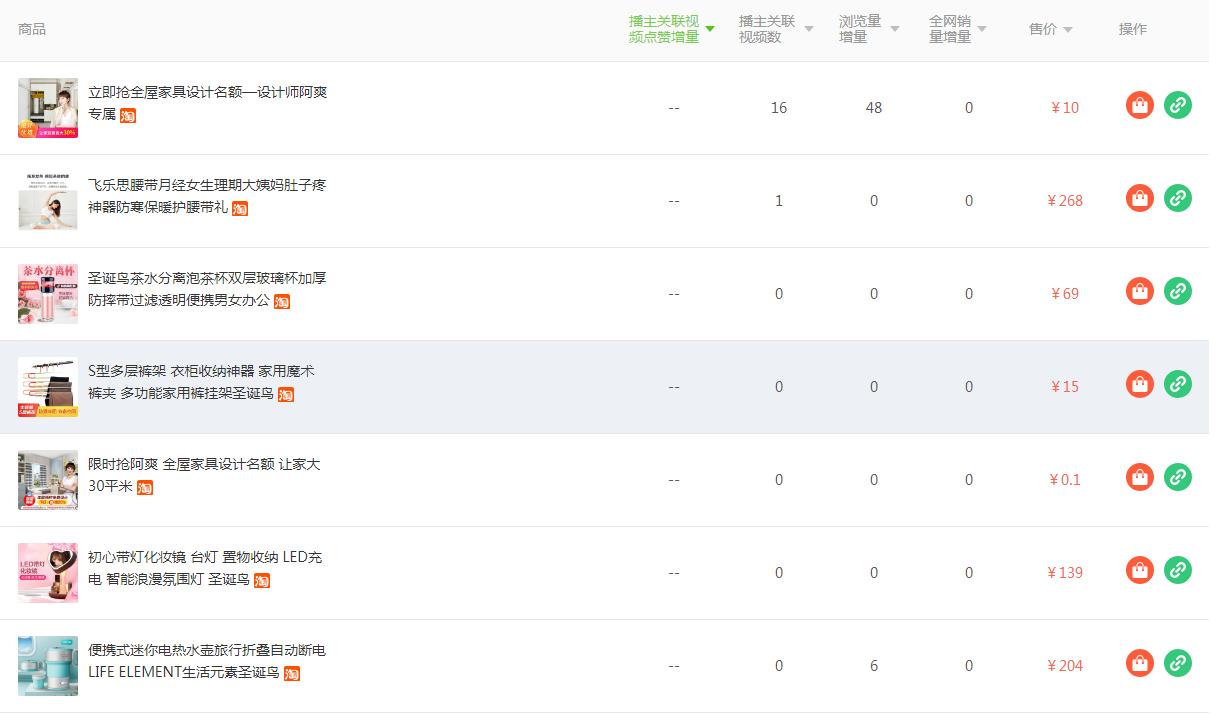Image resolution: width=1223 pixels, height=715 pixels.
Task: Click the shopping bag icon for ¥204 product
Action: (x=1139, y=663)
